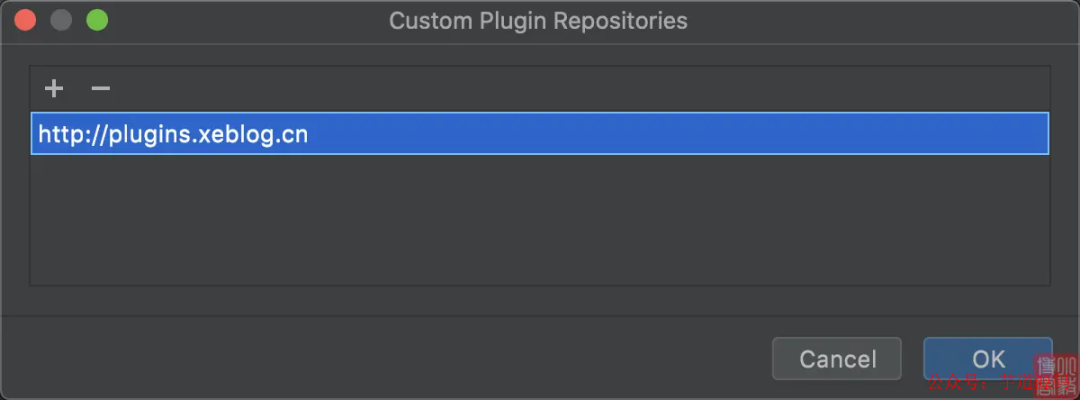Click the plus icon to add repository
Image resolution: width=1080 pixels, height=400 pixels.
coord(54,89)
